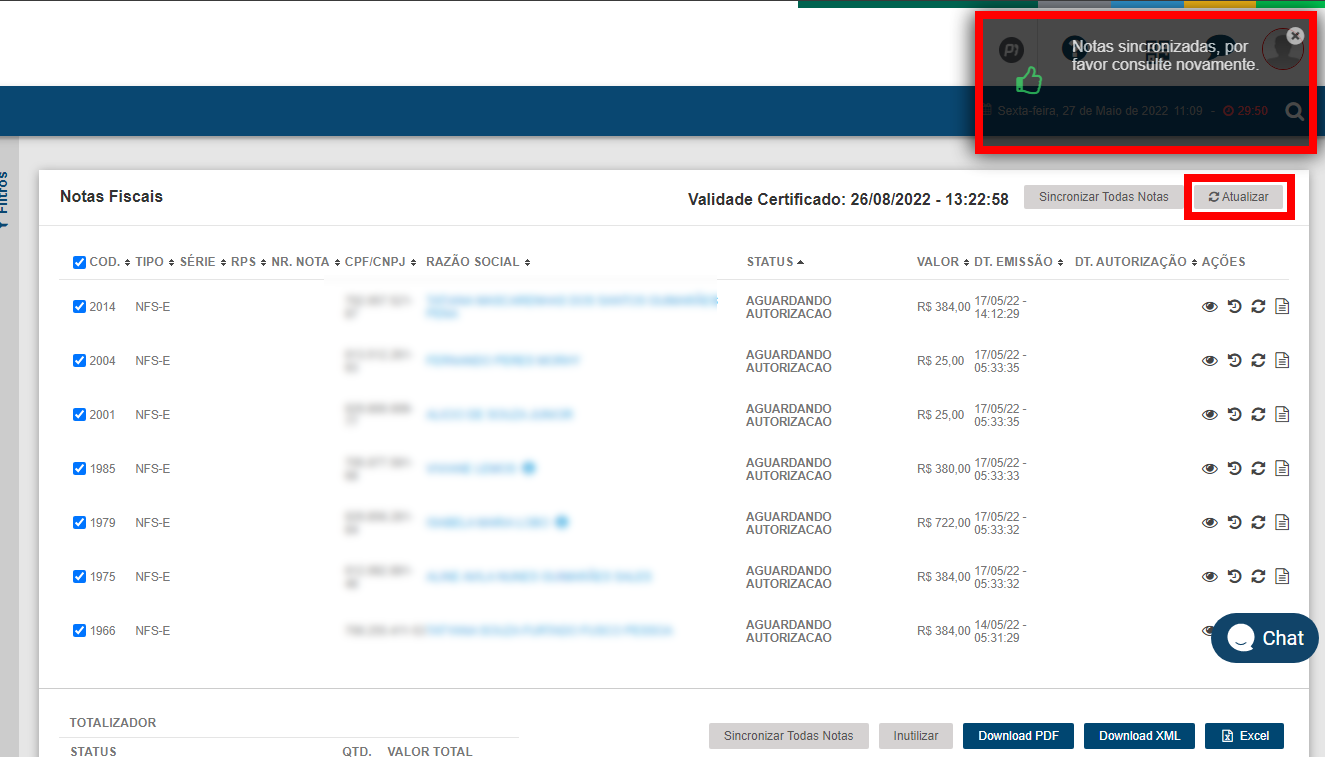Open the Chat support bubble
Image resolution: width=1325 pixels, height=757 pixels.
point(1264,638)
